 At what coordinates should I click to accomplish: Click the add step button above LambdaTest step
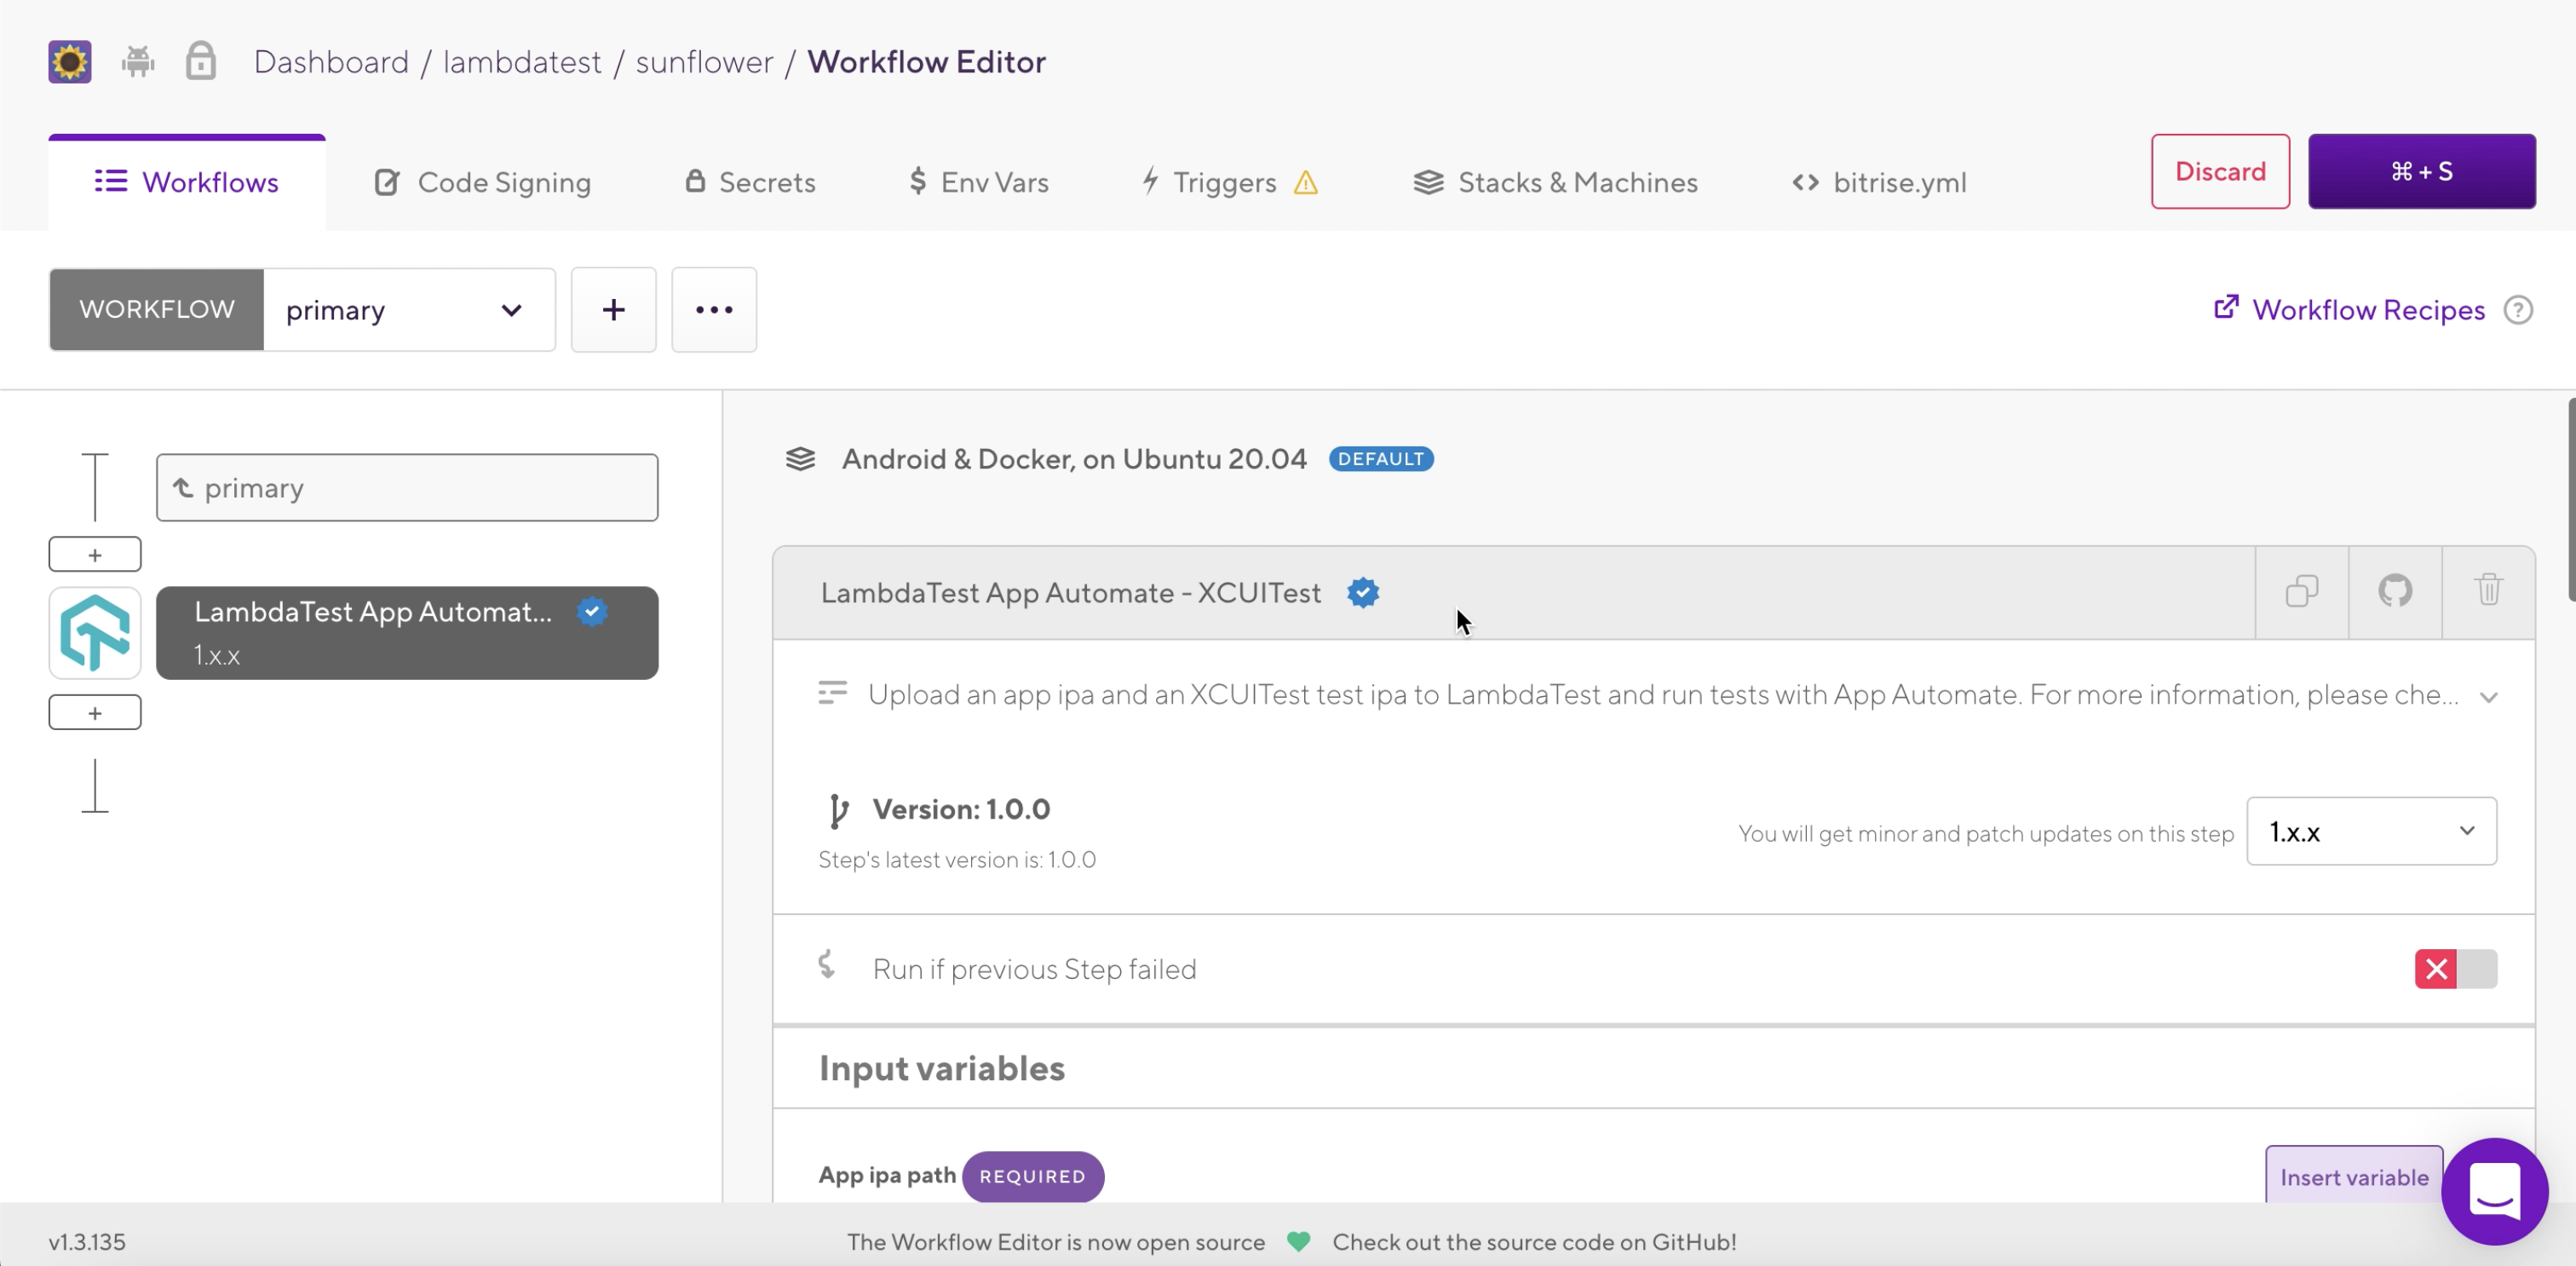[94, 553]
